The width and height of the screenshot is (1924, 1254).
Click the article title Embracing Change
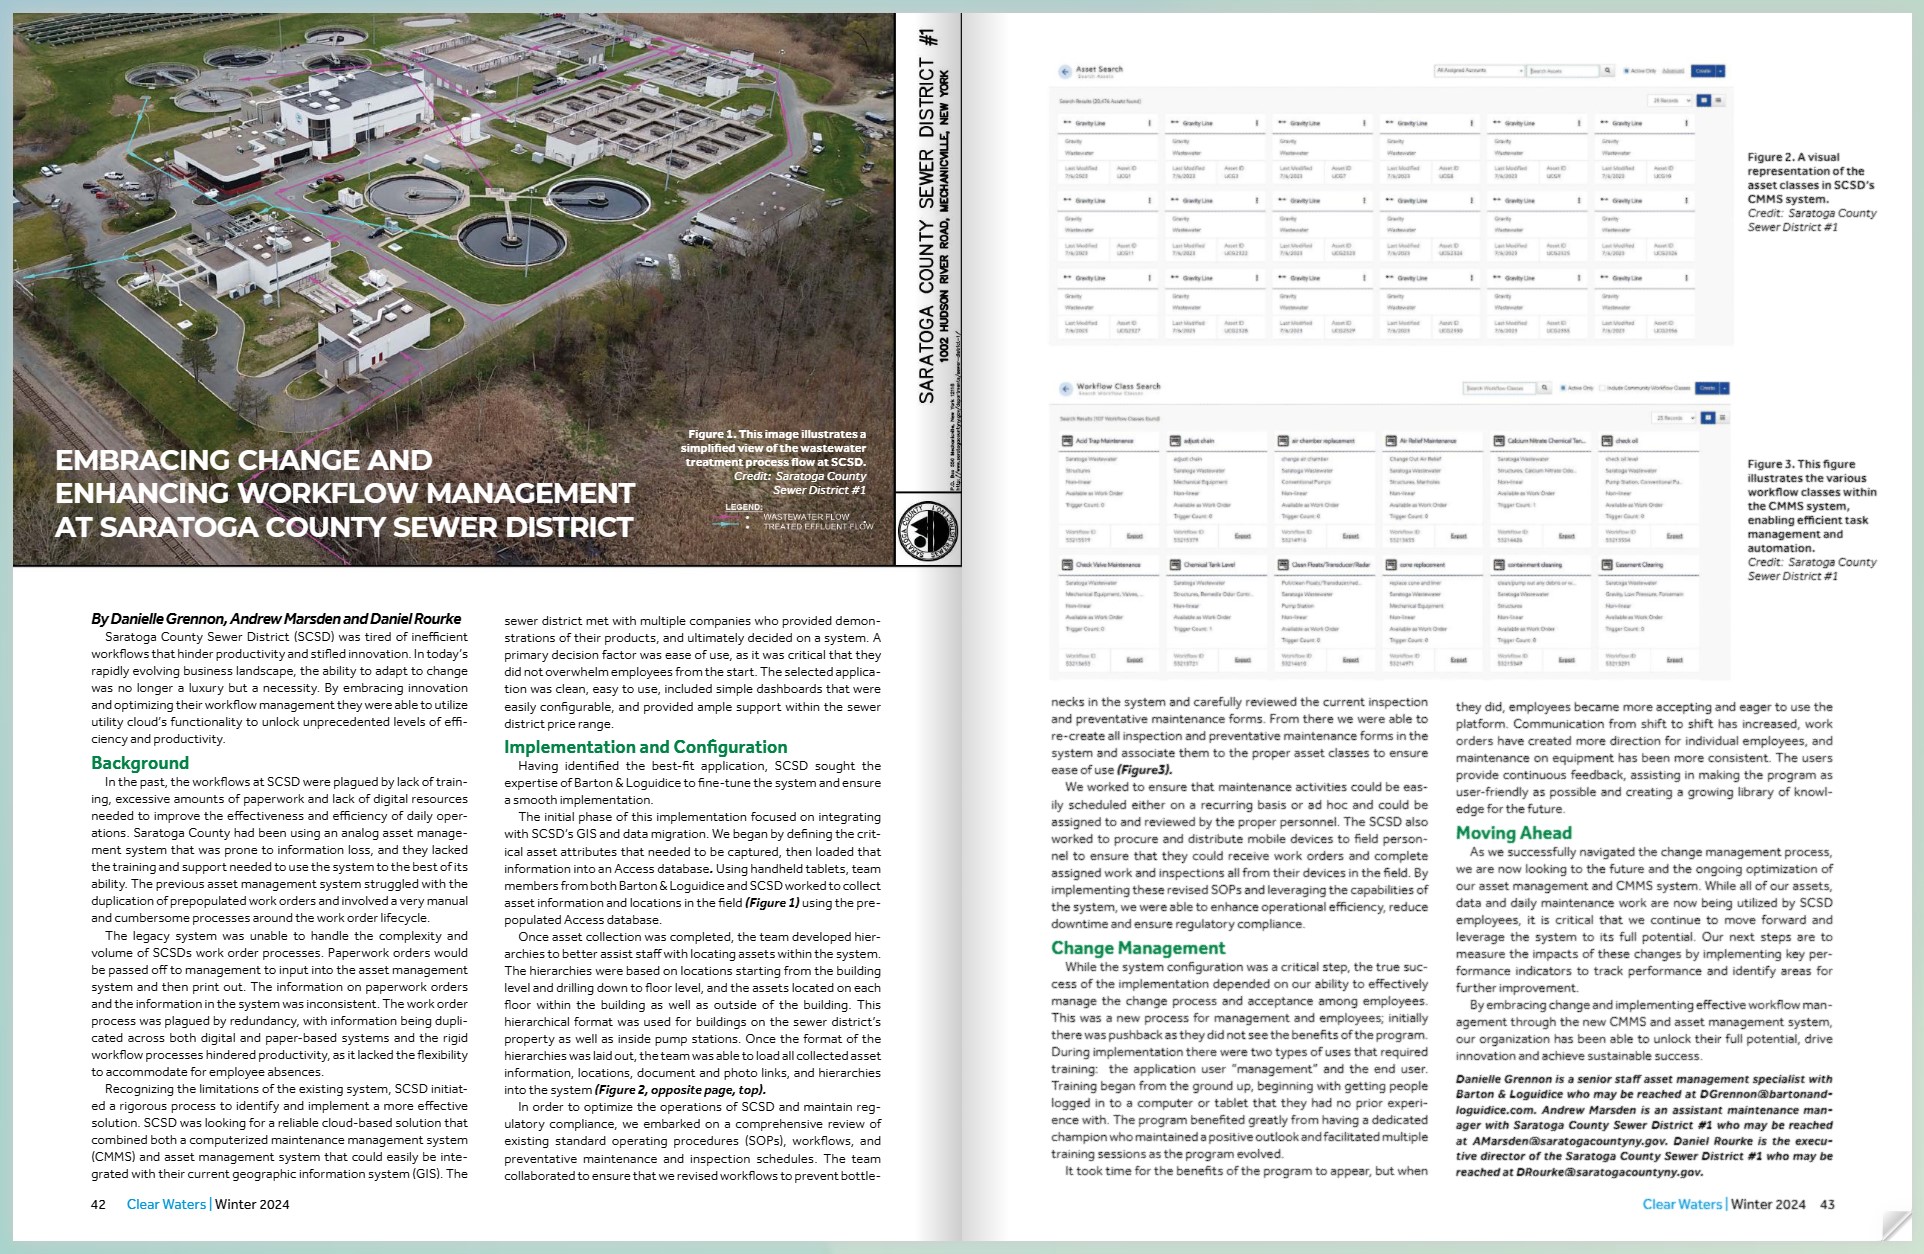click(x=345, y=493)
